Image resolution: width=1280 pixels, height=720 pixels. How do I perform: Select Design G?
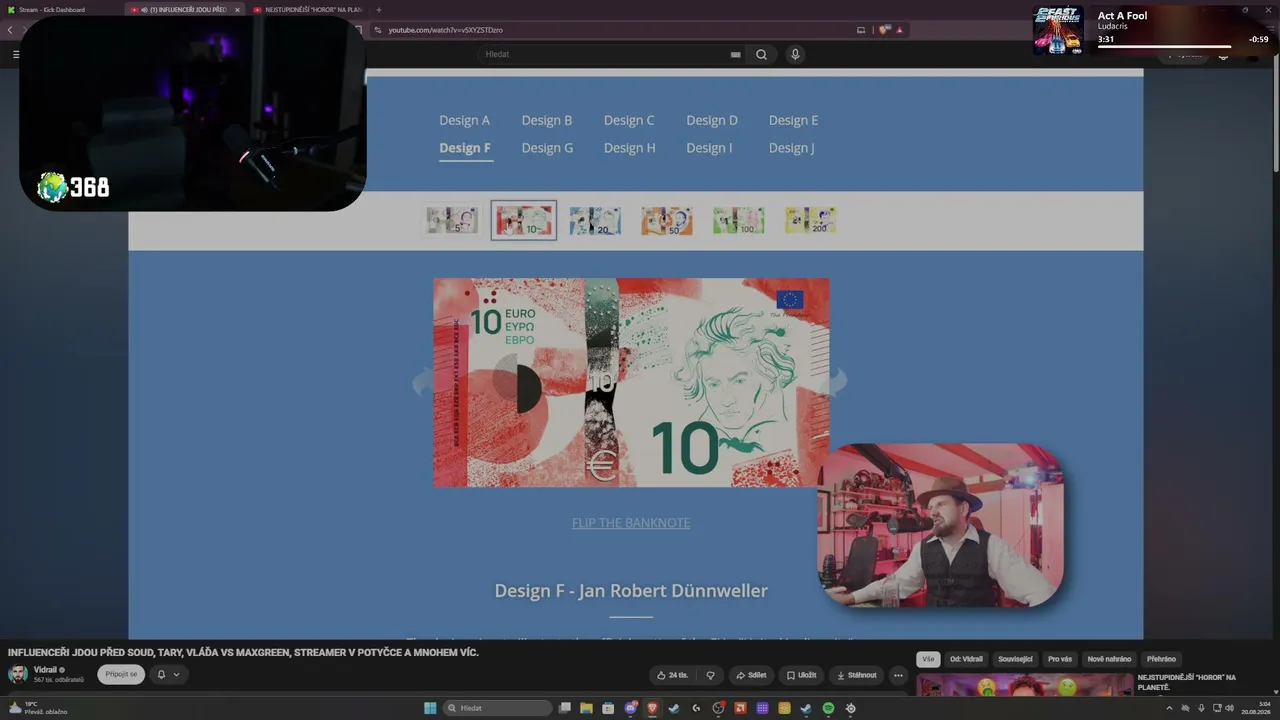[547, 148]
